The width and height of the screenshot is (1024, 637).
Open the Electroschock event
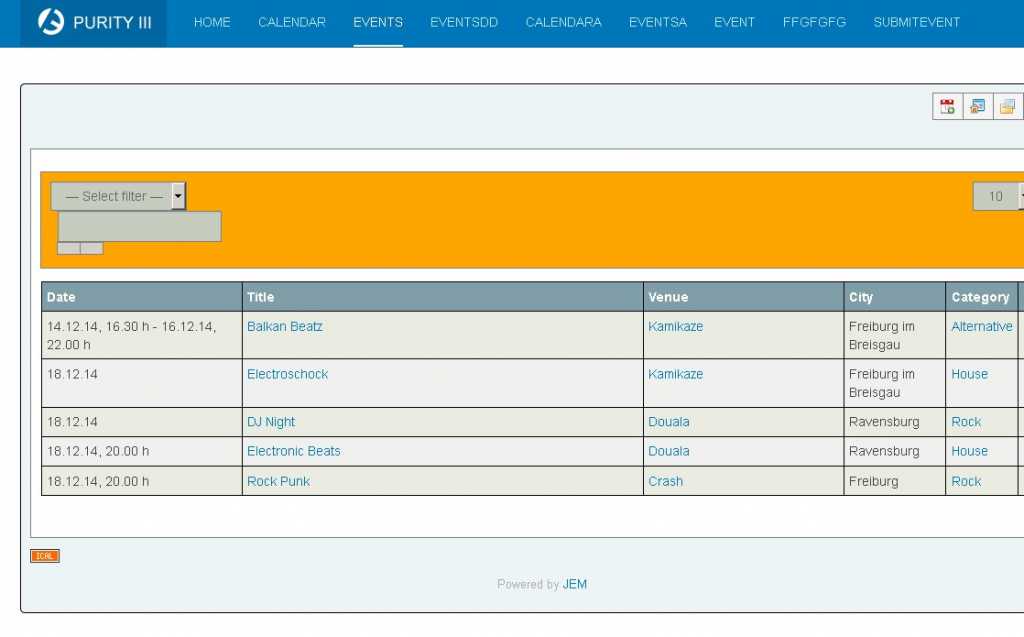coord(287,374)
